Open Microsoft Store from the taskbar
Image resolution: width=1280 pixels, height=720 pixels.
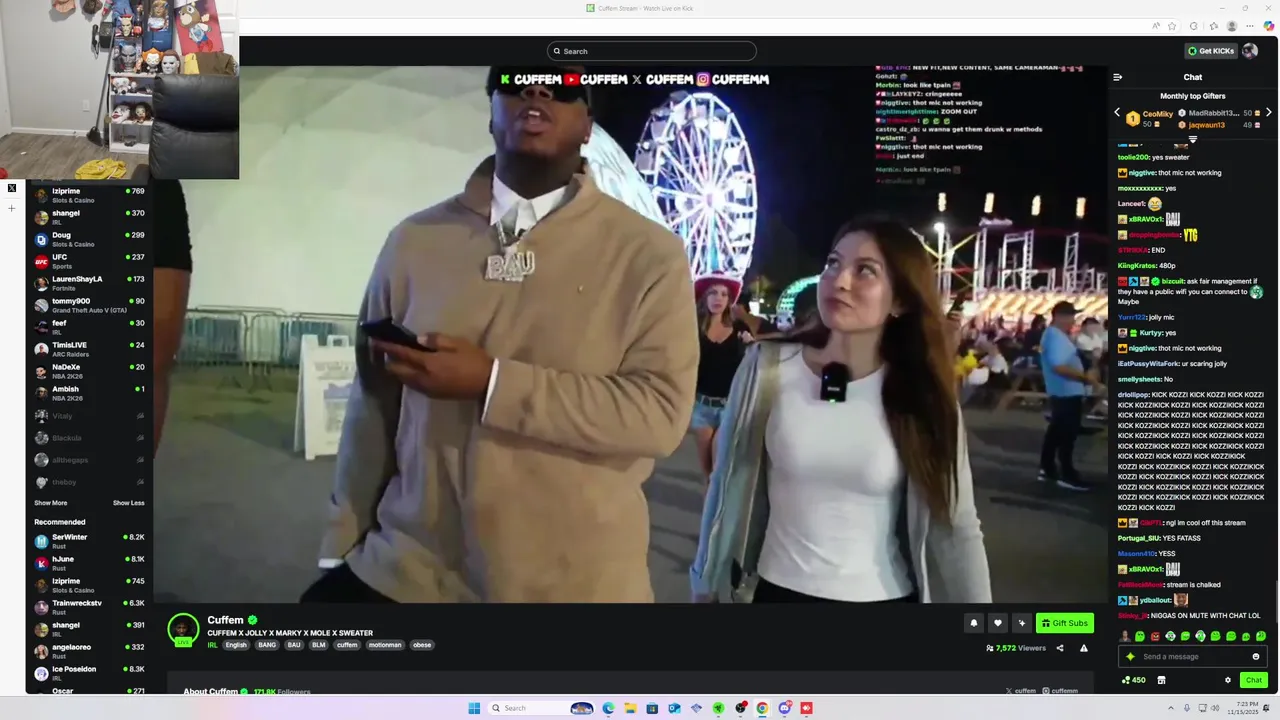[x=652, y=708]
